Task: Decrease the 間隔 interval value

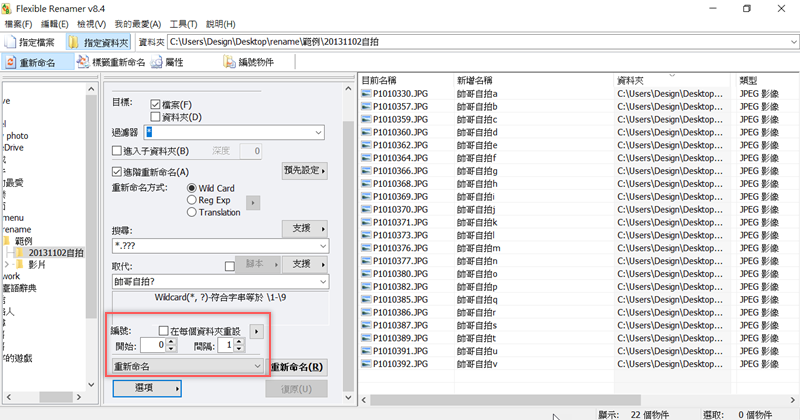Action: pos(239,349)
